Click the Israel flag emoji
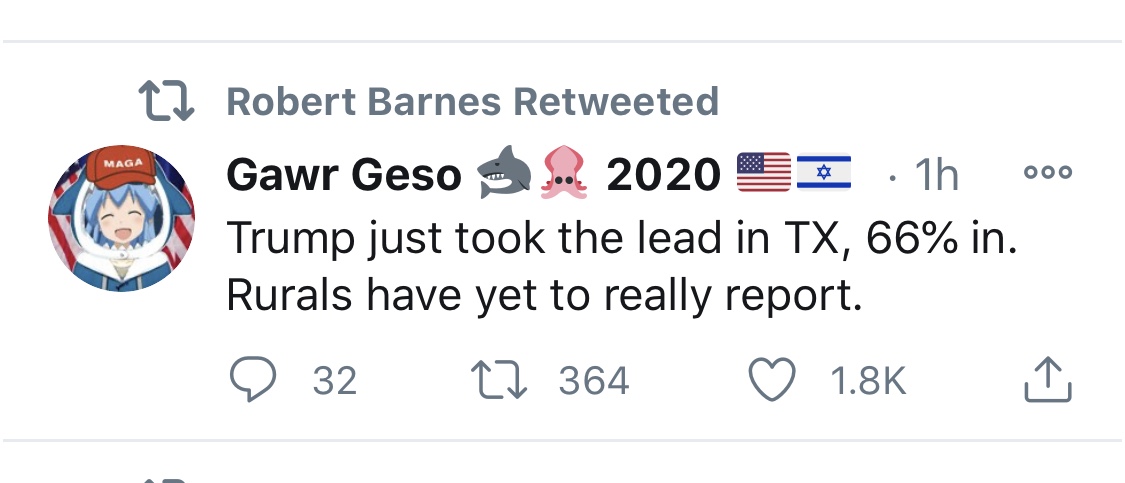The image size is (1125, 483). tap(824, 172)
